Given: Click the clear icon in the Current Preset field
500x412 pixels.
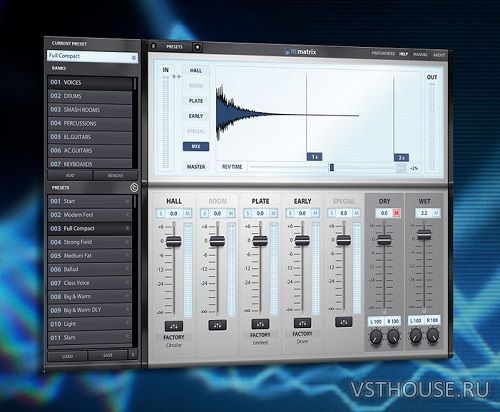Looking at the screenshot, I should (x=134, y=58).
